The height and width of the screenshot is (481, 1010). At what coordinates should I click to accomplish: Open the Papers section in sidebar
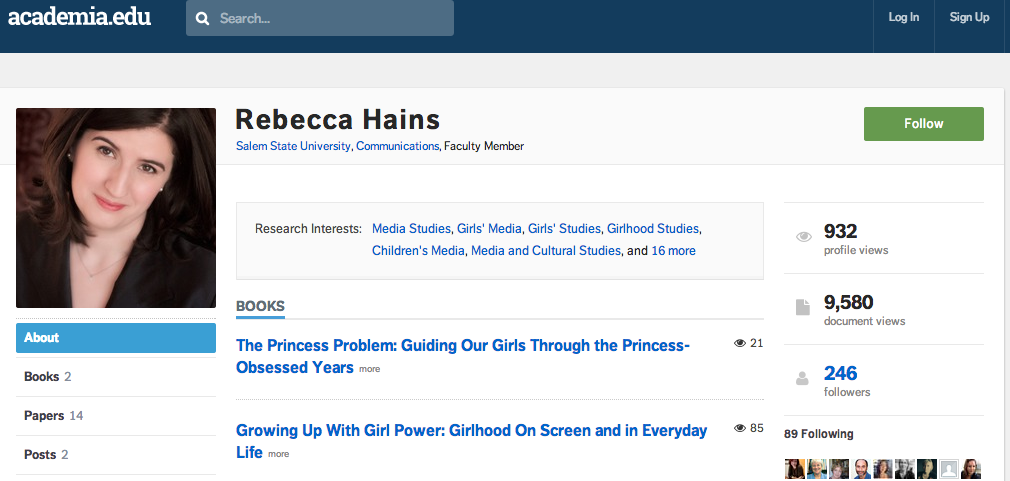point(53,416)
